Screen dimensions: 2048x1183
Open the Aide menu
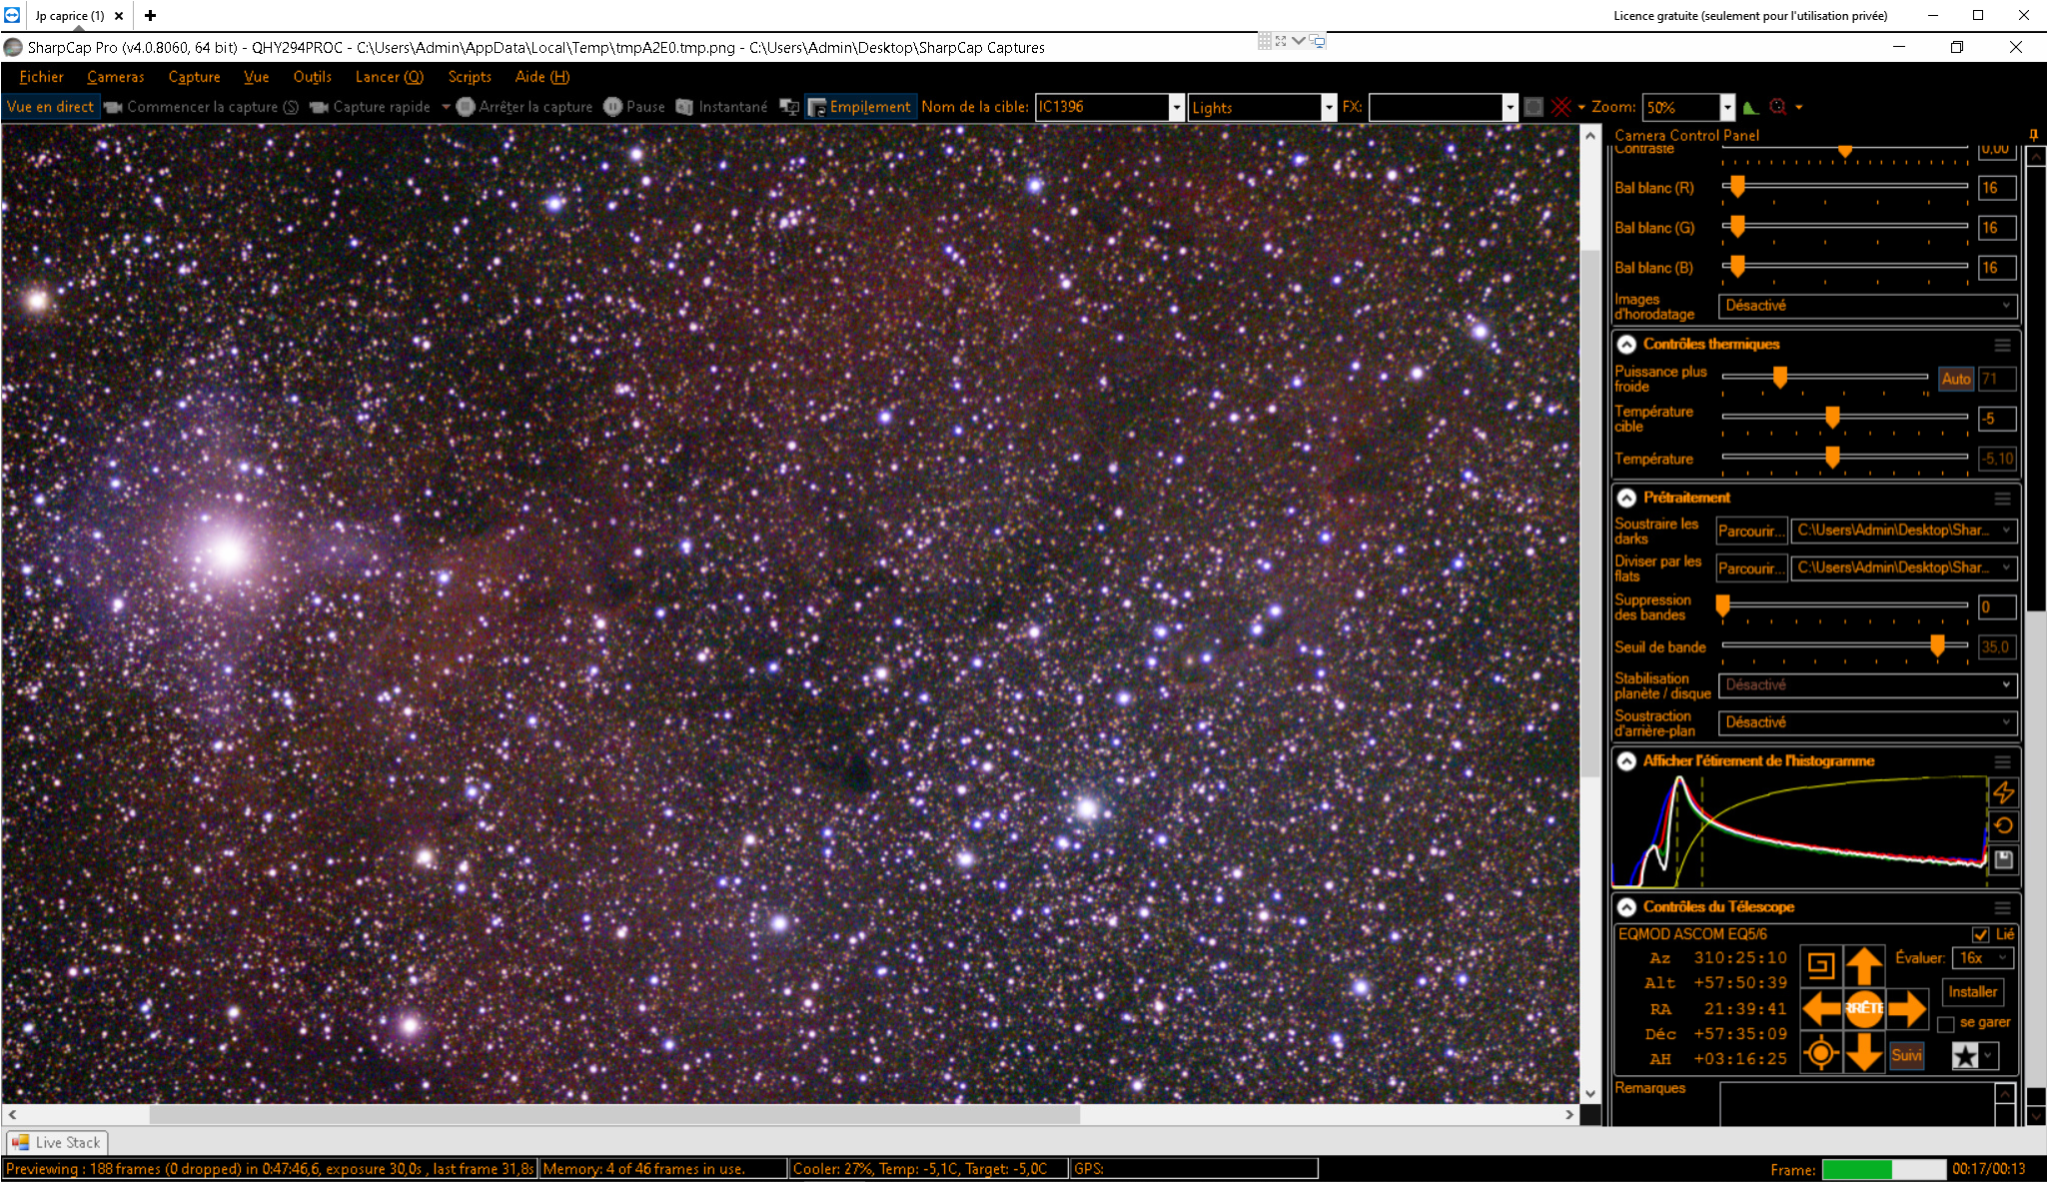(x=542, y=77)
